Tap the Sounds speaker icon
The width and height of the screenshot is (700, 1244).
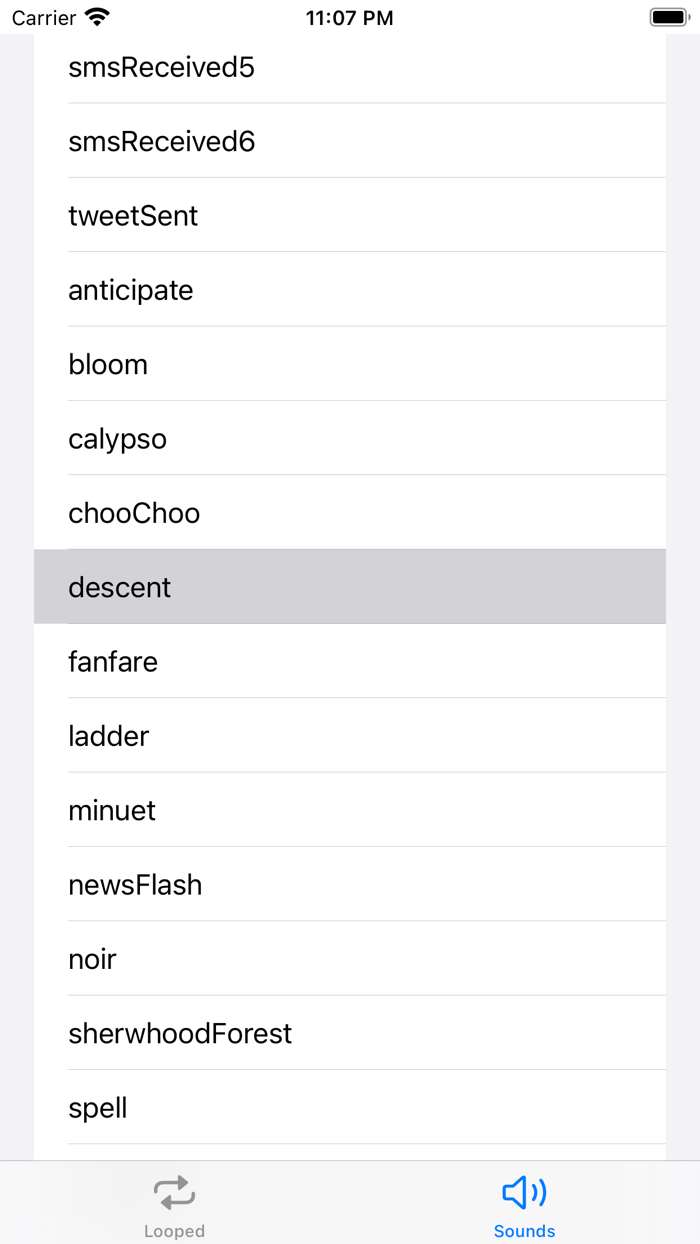tap(524, 1192)
